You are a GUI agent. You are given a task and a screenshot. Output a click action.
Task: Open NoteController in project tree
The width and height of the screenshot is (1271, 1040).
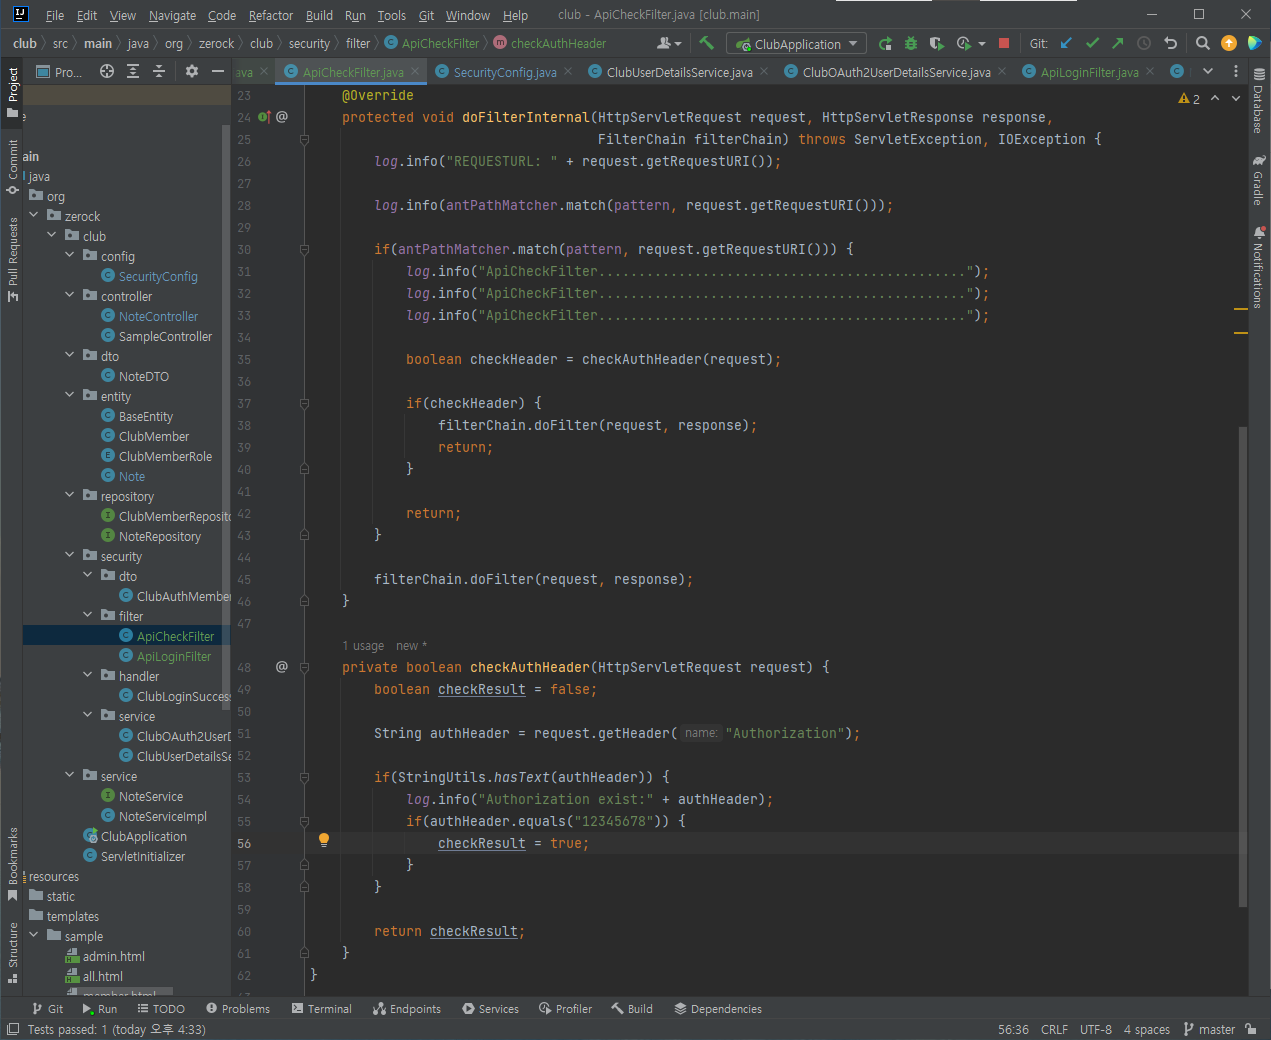158,316
